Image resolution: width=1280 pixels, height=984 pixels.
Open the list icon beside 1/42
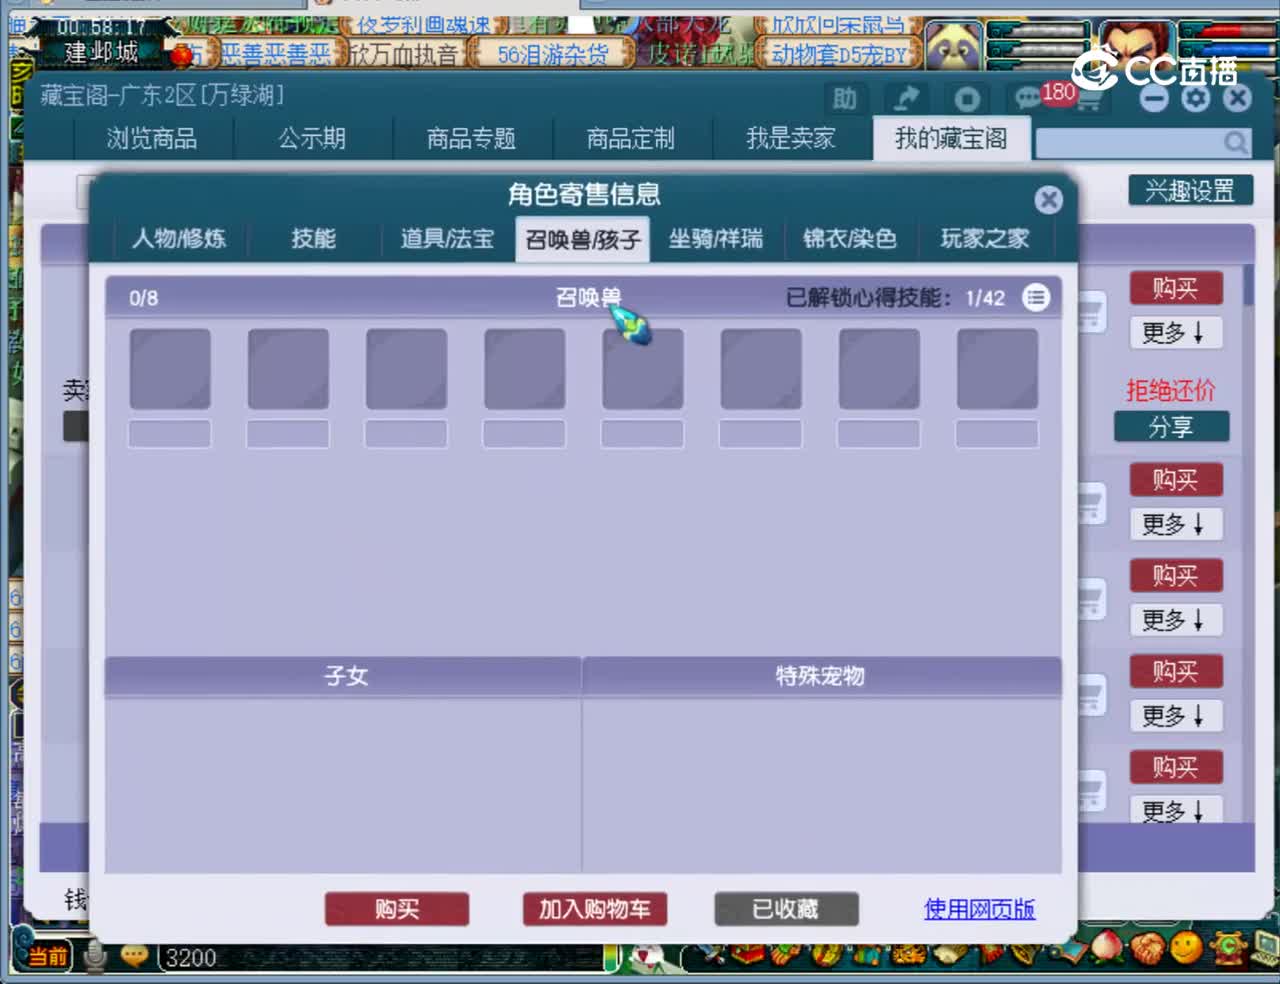(1036, 297)
